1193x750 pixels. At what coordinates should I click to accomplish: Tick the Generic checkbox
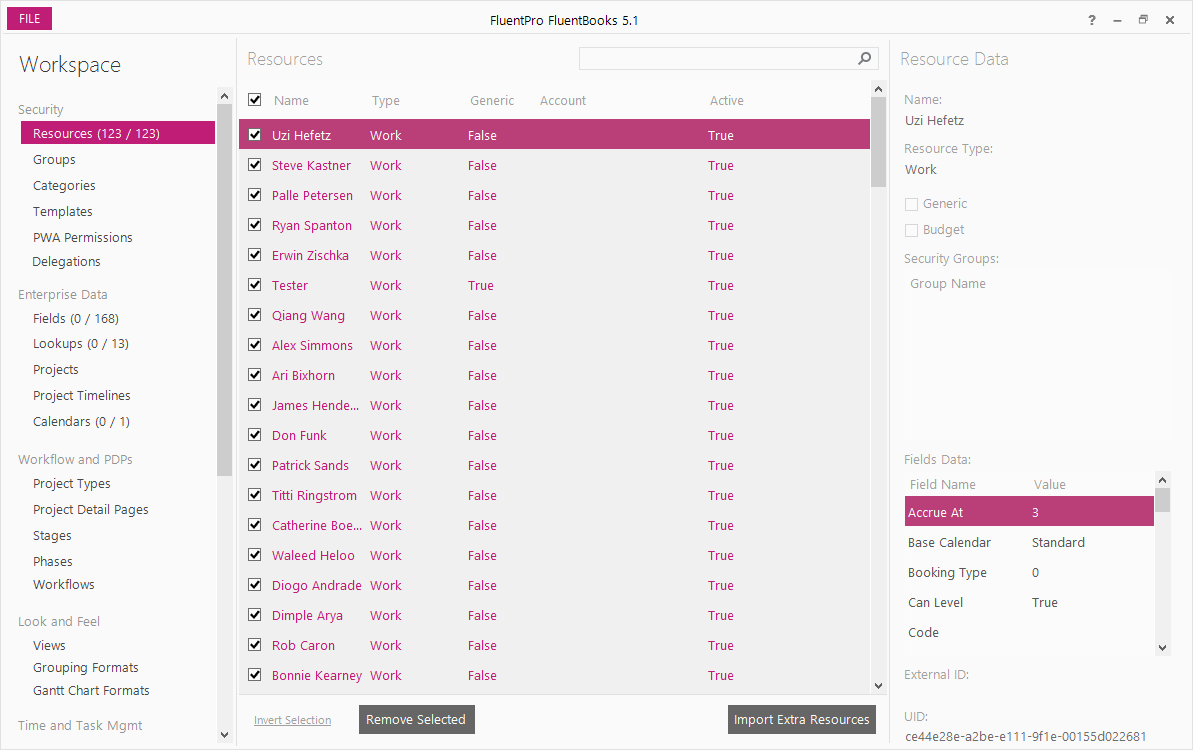click(911, 204)
